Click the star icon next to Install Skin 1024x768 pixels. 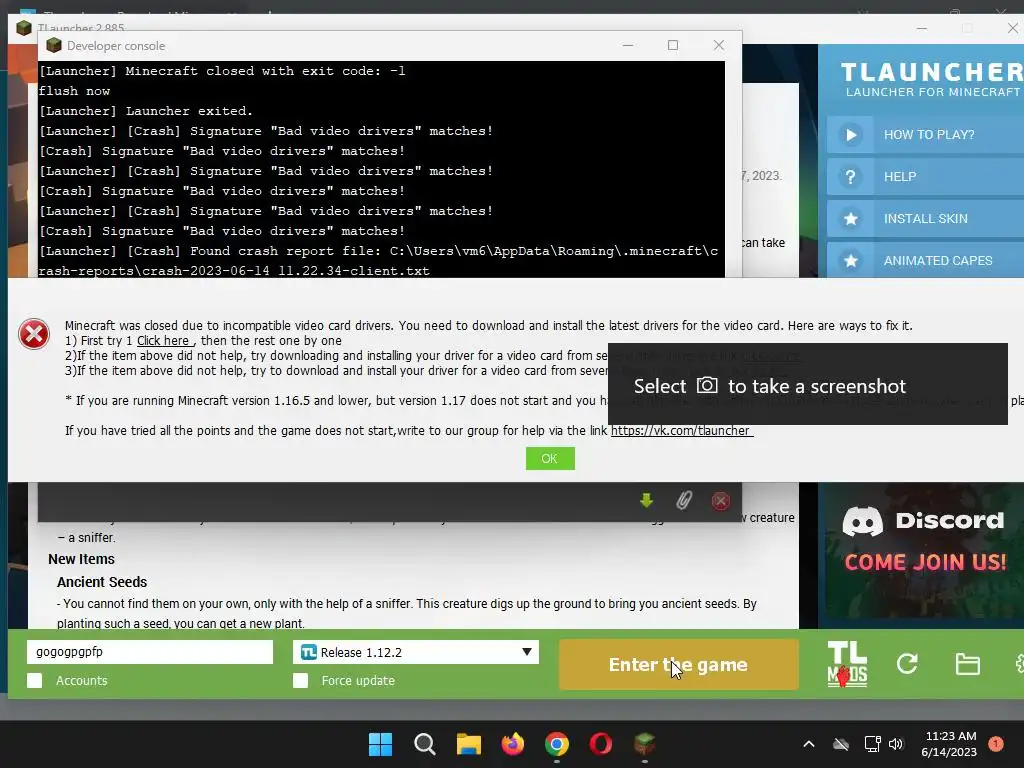pyautogui.click(x=850, y=218)
